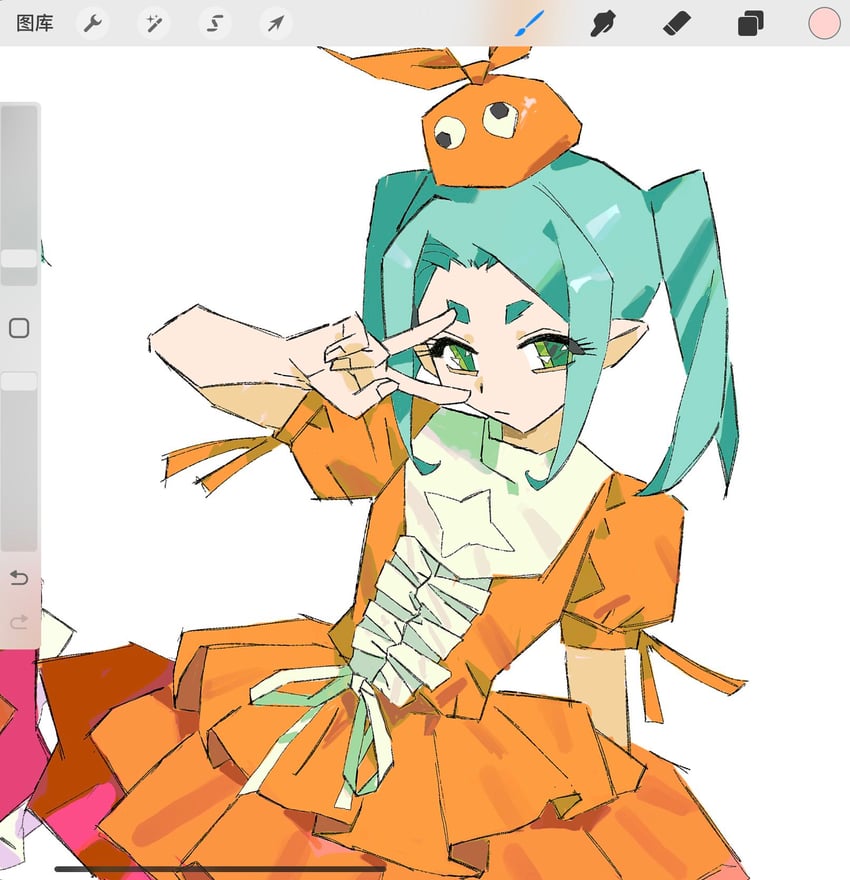This screenshot has width=850, height=880.
Task: Open the pink color picker swatch
Action: coord(824,24)
